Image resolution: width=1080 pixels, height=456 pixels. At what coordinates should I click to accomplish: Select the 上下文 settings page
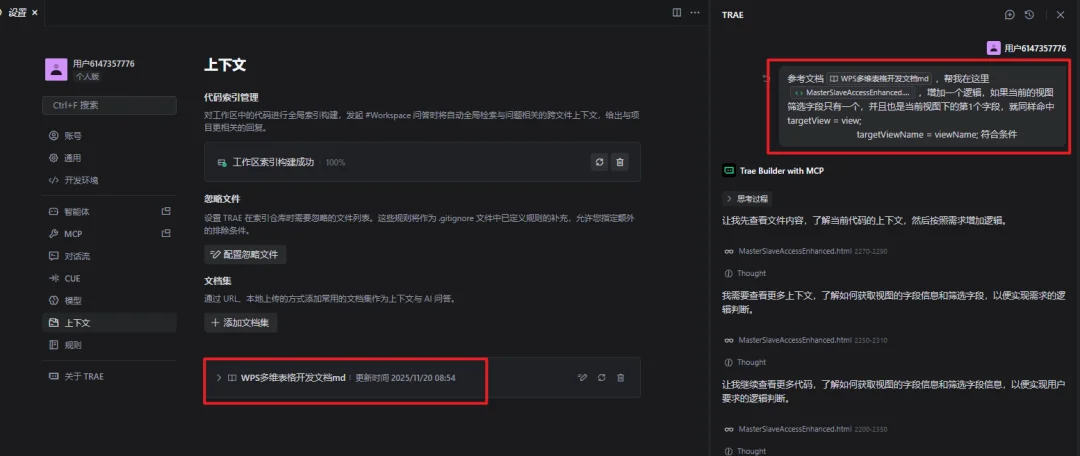point(109,322)
